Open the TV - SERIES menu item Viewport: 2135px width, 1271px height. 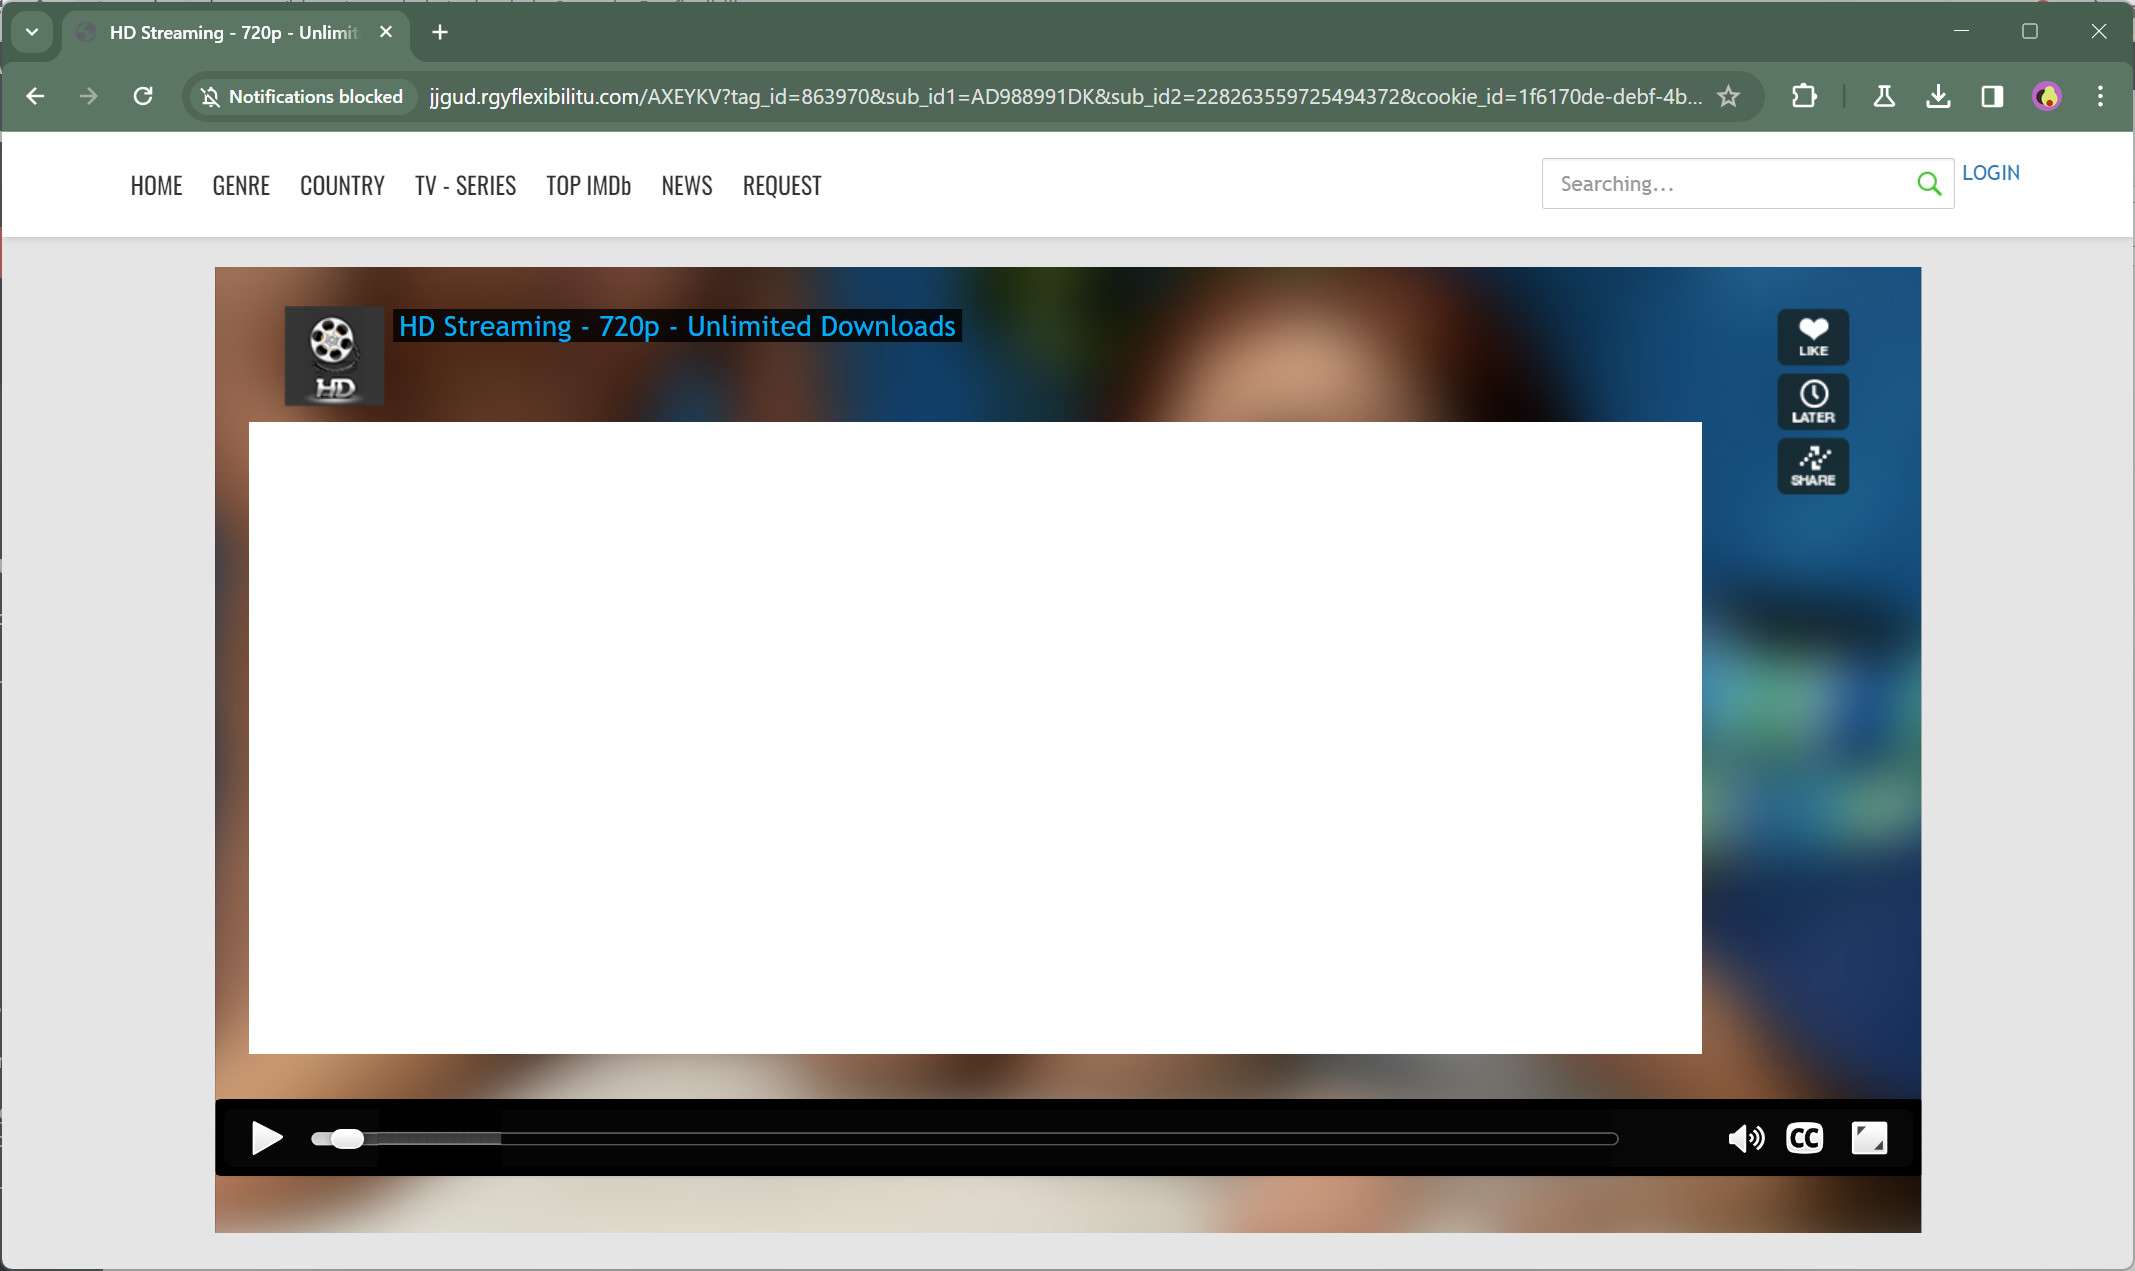click(465, 186)
